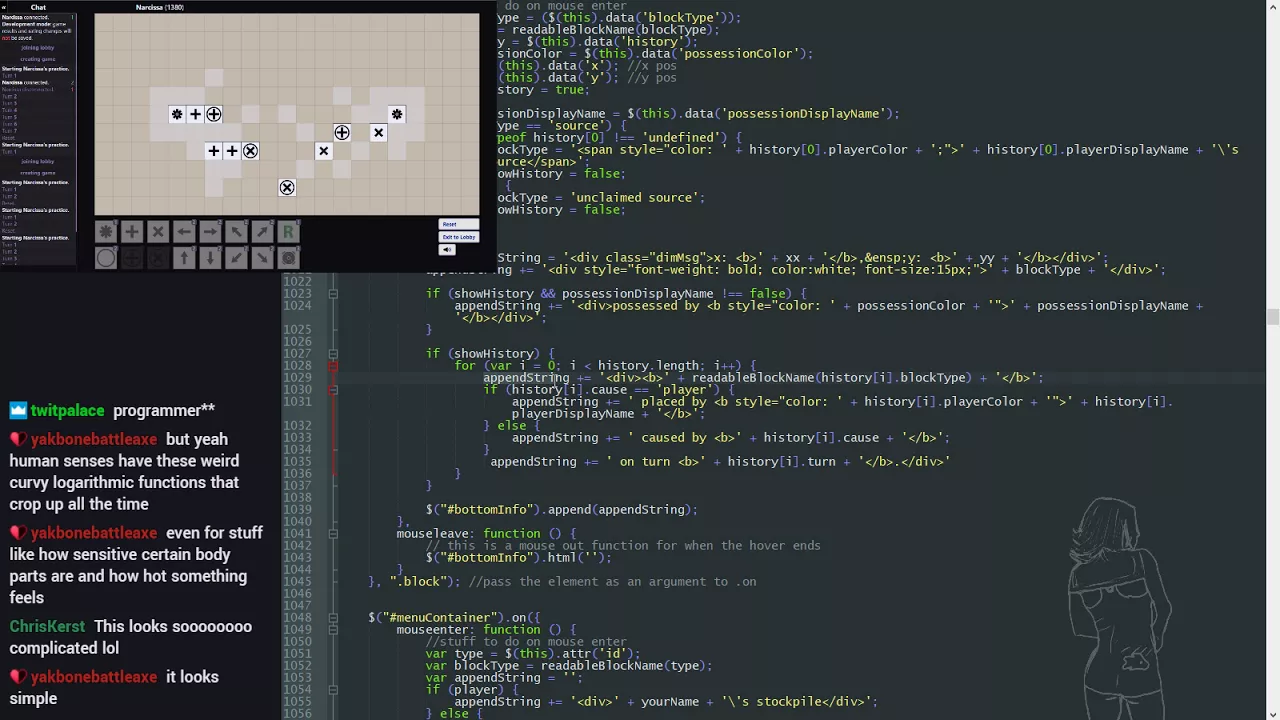This screenshot has height=720, width=1280.
Task: Click the star block beside the plus on the board
Action: point(177,114)
